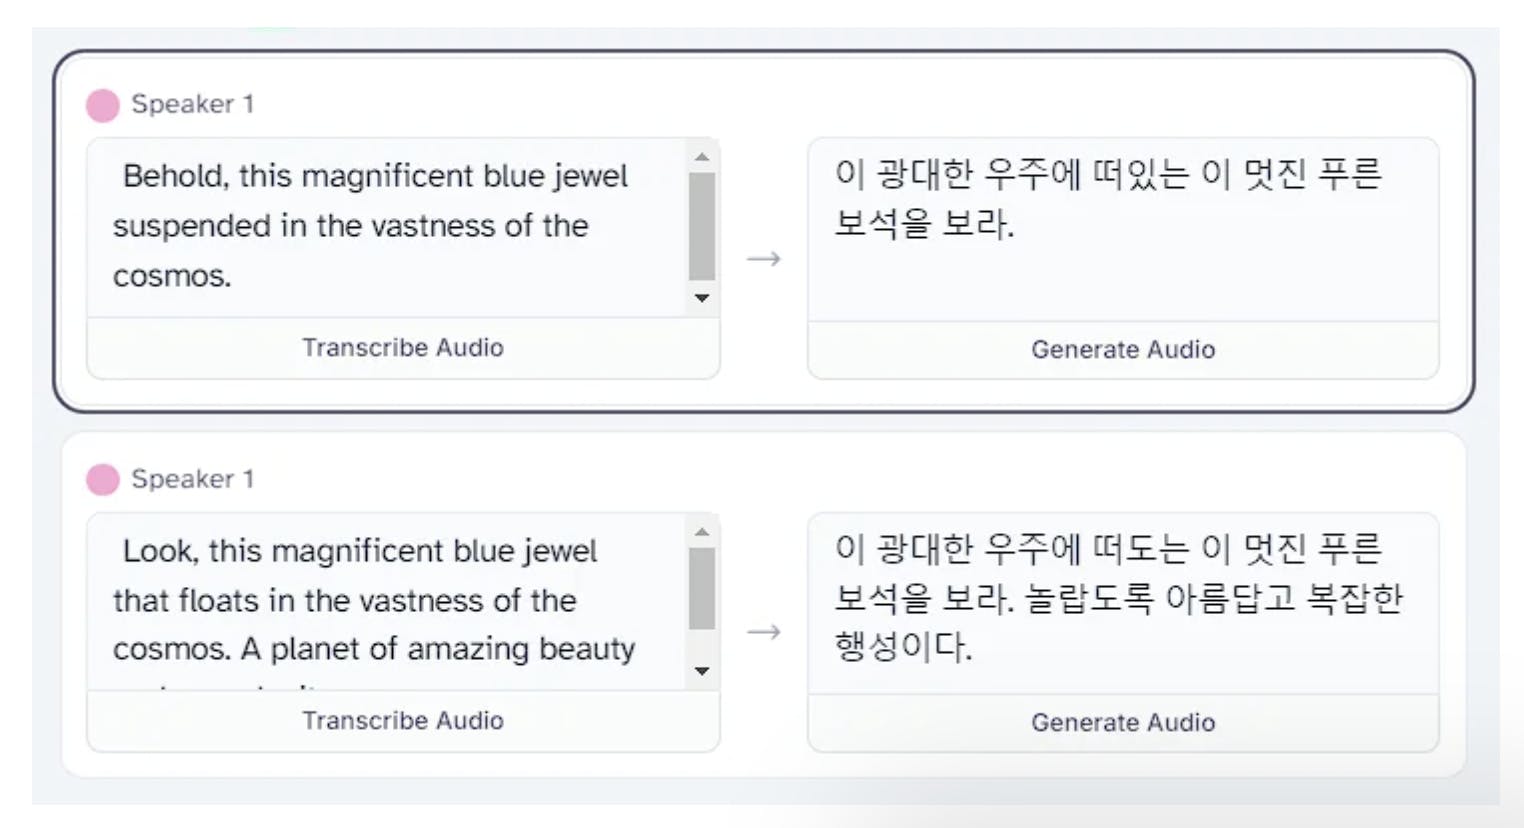Click the arrow icon between Behold text and translation
The height and width of the screenshot is (828, 1524).
(764, 260)
